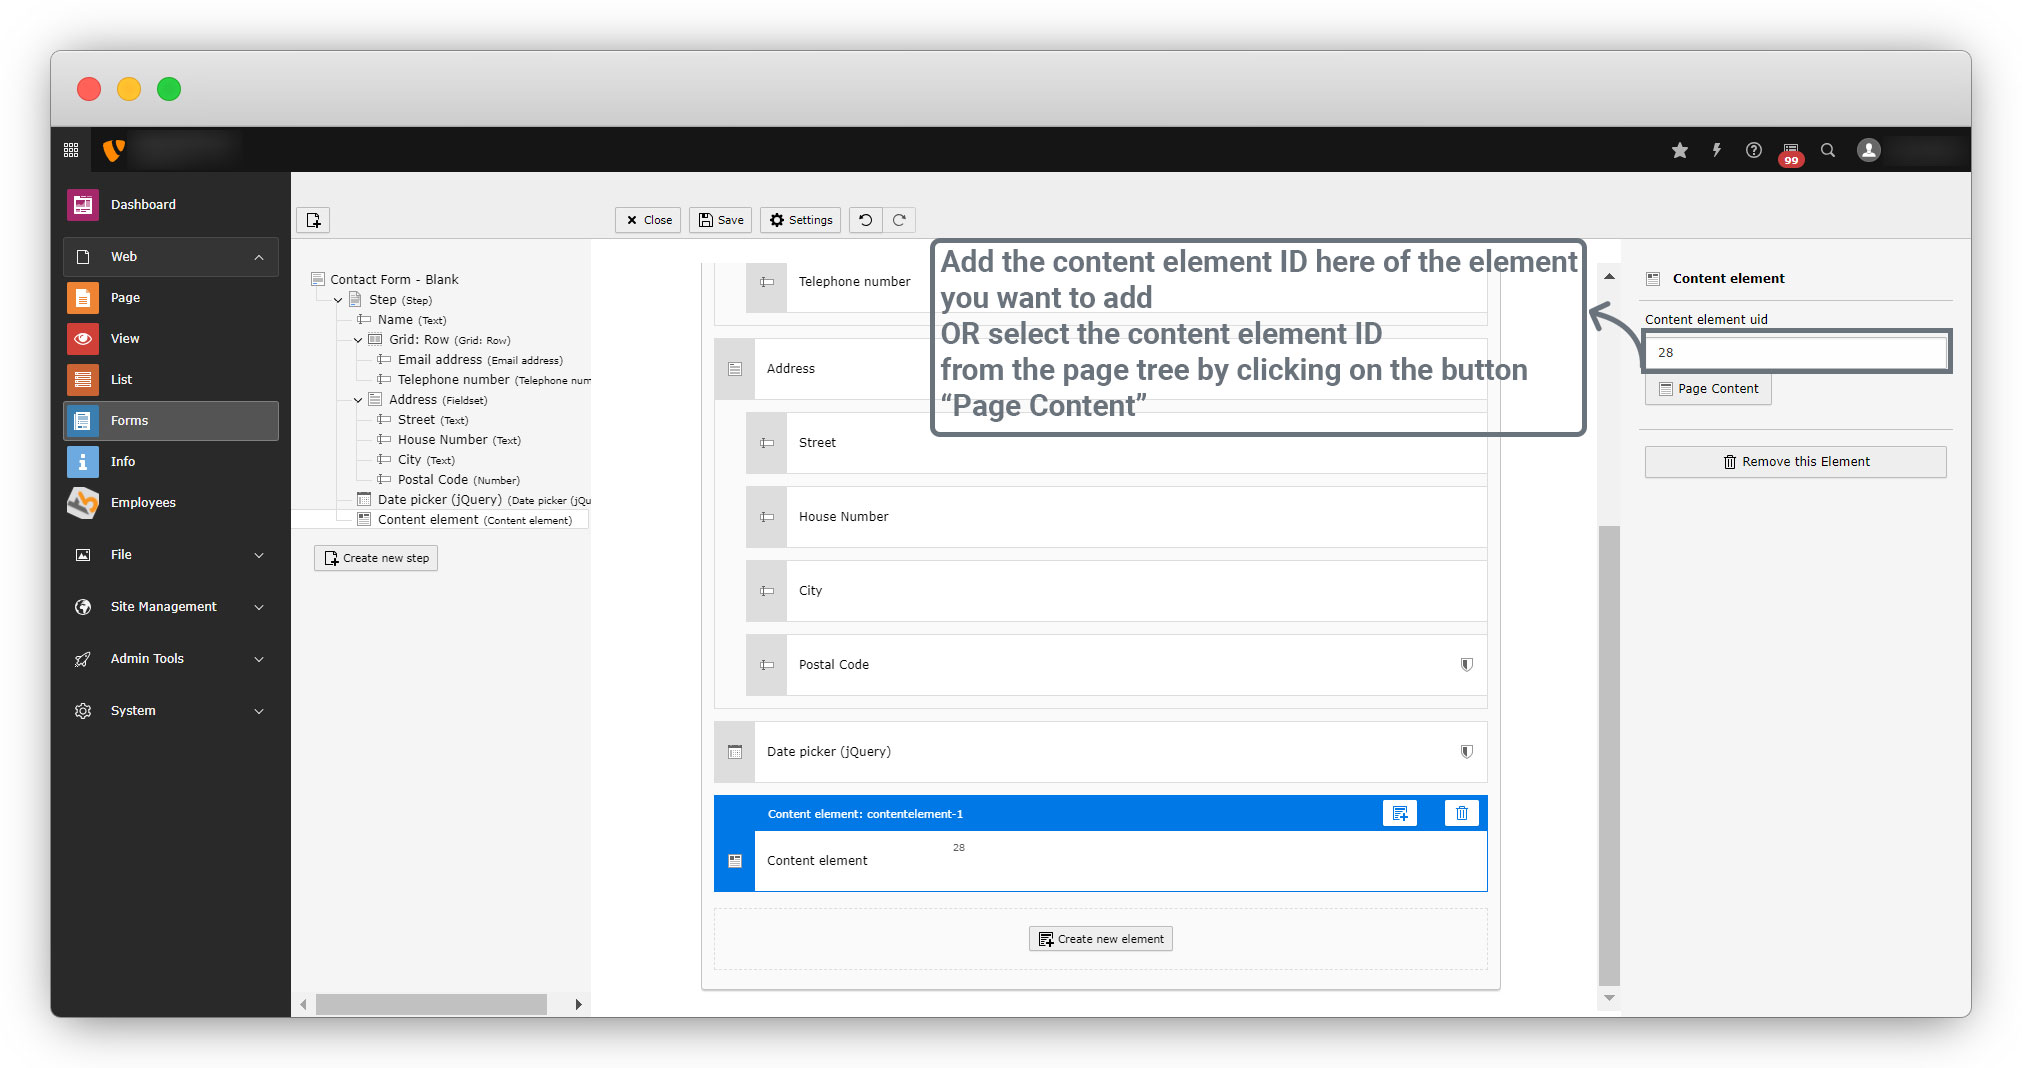This screenshot has height=1068, width=2022.
Task: Collapse the Web module group
Action: click(259, 257)
